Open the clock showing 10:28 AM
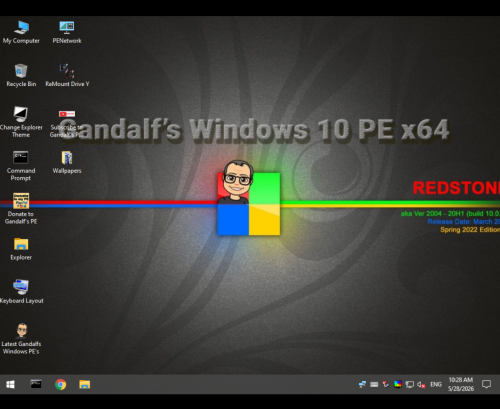The width and height of the screenshot is (500, 409). [461, 384]
